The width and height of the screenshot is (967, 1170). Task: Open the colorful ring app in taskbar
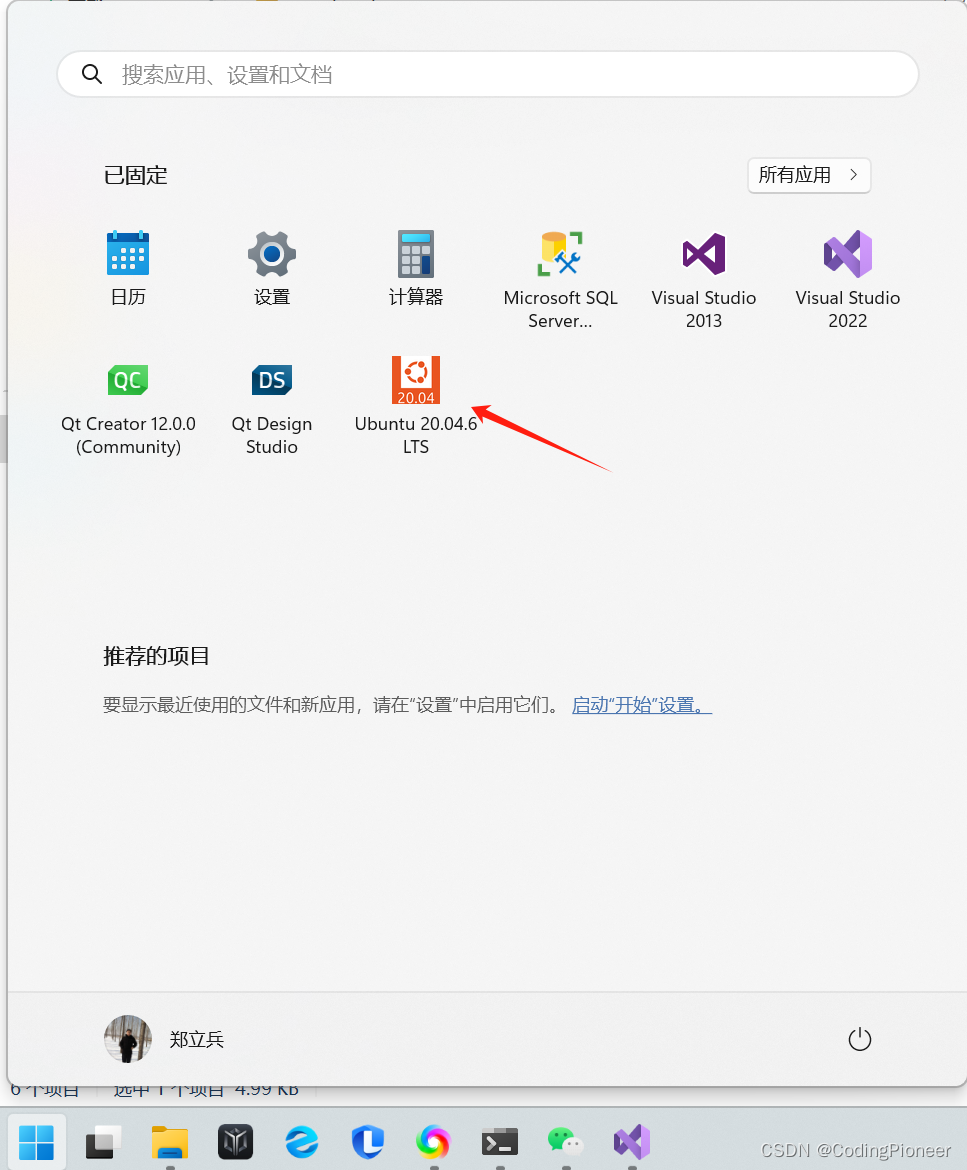[434, 1142]
